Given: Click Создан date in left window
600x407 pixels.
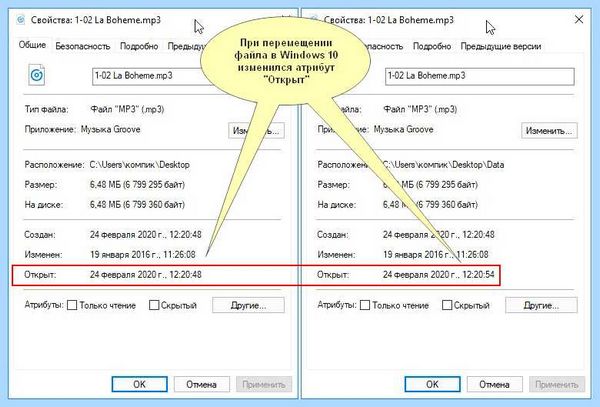Looking at the screenshot, I should (x=146, y=234).
